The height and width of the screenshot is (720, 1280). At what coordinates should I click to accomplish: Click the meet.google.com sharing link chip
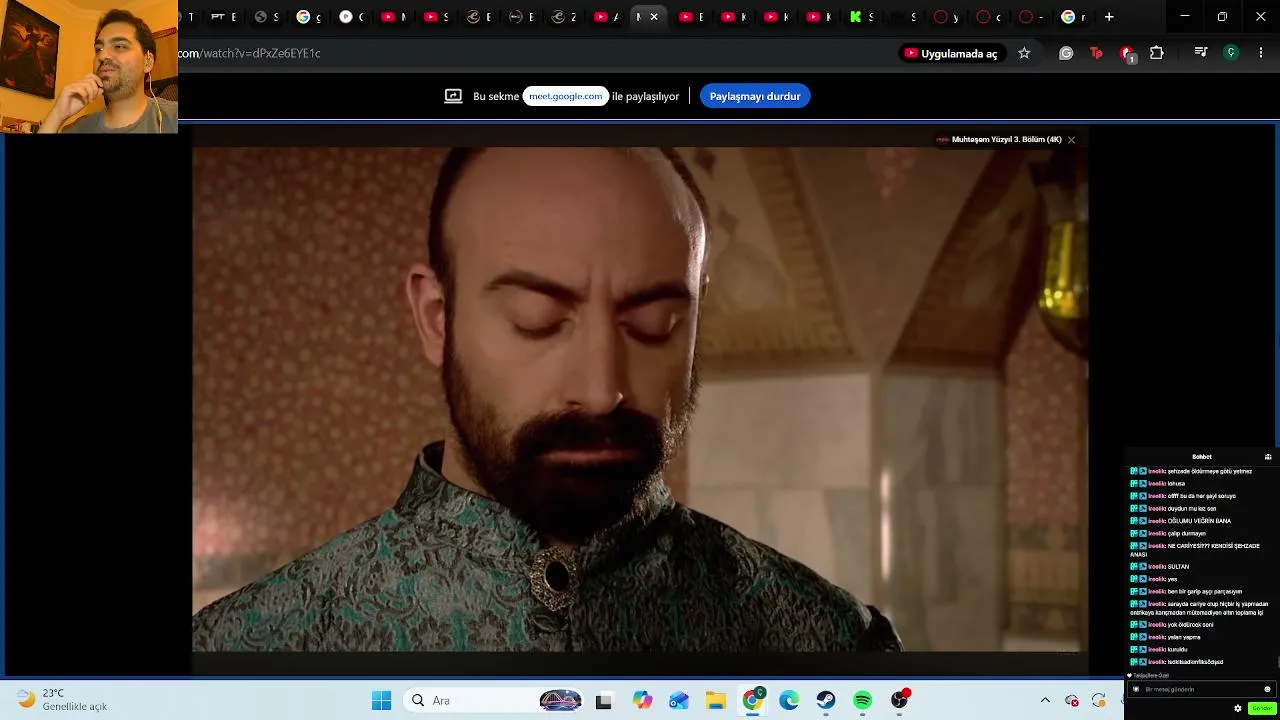(566, 96)
